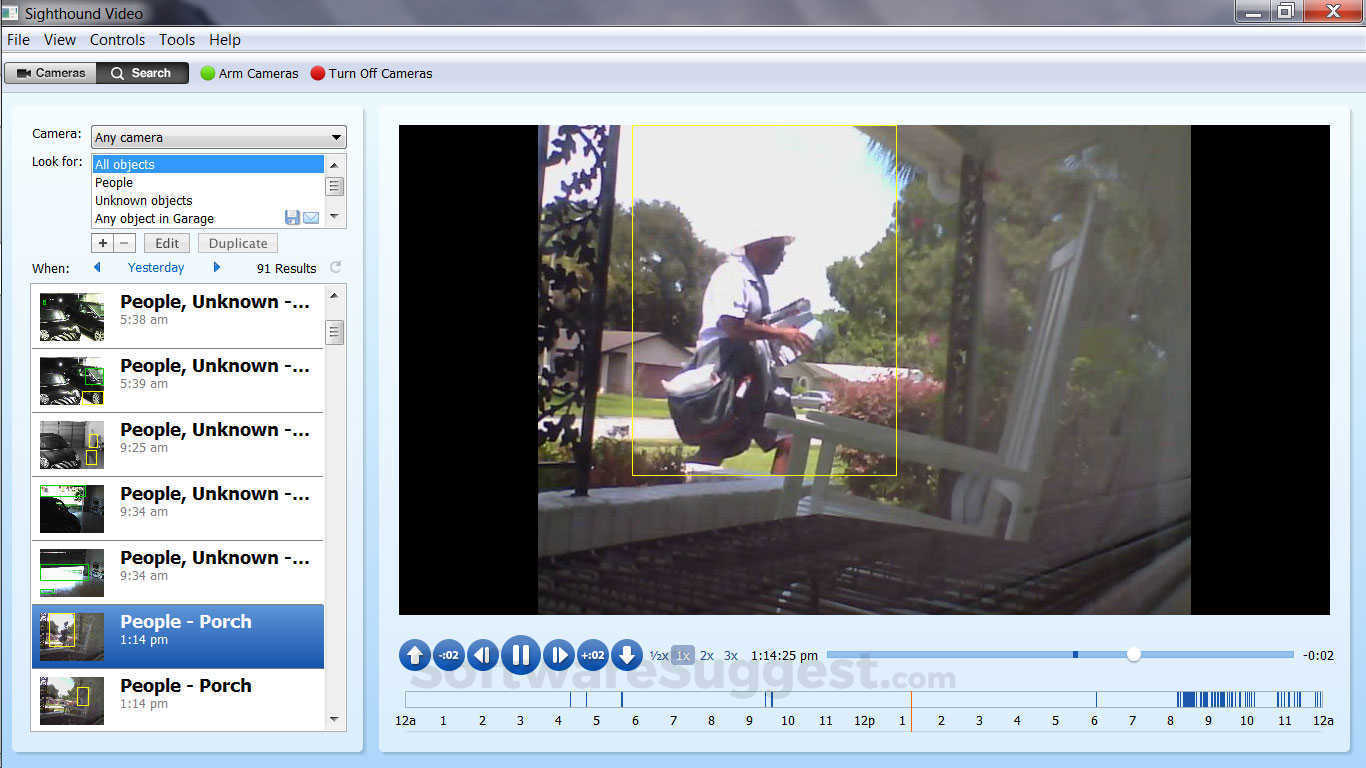This screenshot has height=768, width=1366.
Task: Duplicate the selected search rule
Action: [x=237, y=242]
